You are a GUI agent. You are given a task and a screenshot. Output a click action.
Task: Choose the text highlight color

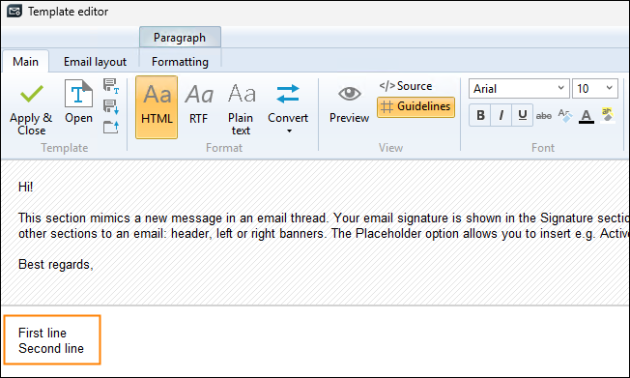tap(608, 116)
